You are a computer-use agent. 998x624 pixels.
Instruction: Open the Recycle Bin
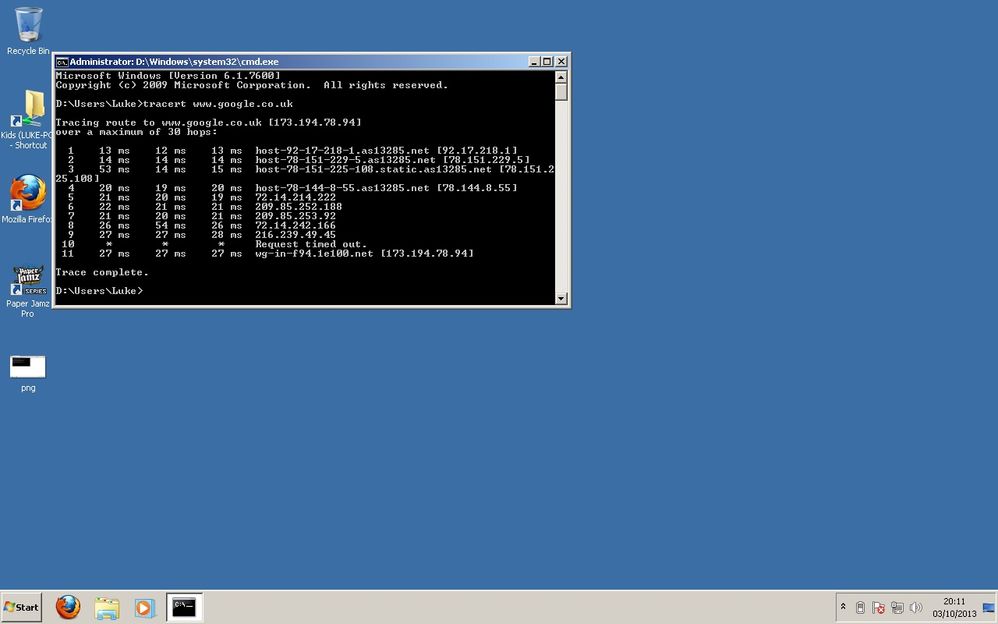[x=27, y=25]
